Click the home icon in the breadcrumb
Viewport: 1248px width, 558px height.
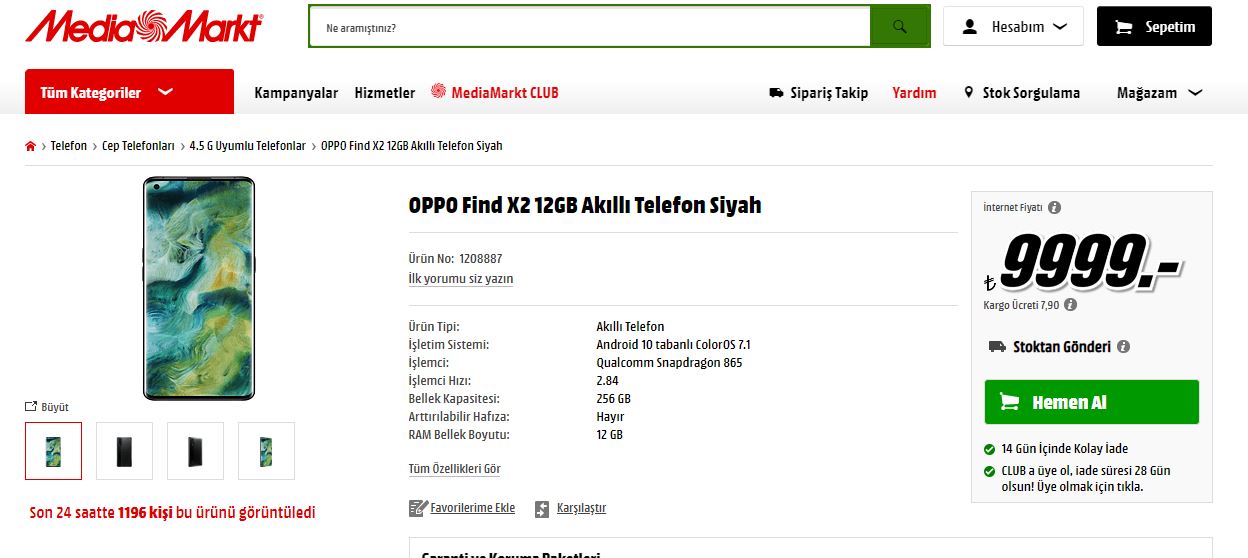[31, 146]
